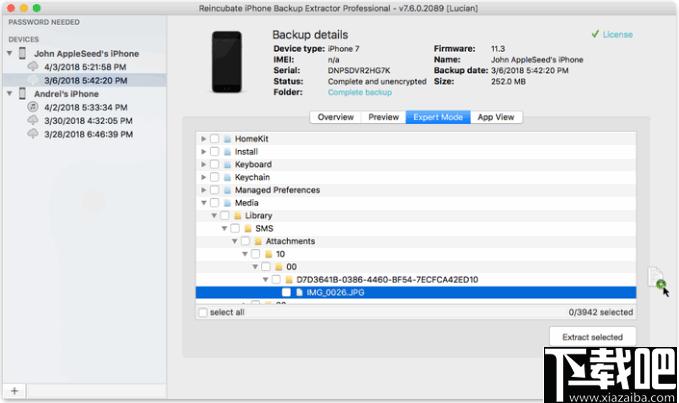The height and width of the screenshot is (403, 679).
Task: Collapse Andrei's iPhone device group
Action: (x=10, y=93)
